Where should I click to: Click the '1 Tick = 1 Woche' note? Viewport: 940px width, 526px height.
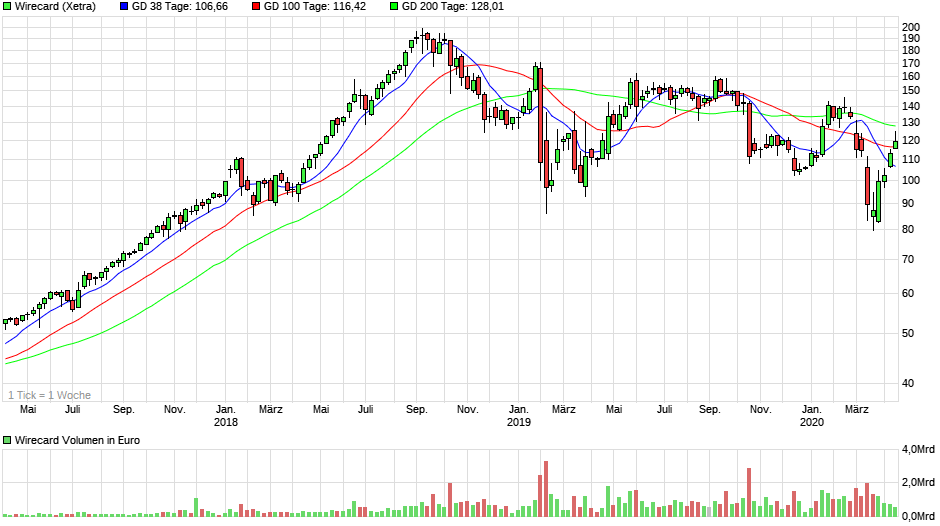[x=50, y=395]
